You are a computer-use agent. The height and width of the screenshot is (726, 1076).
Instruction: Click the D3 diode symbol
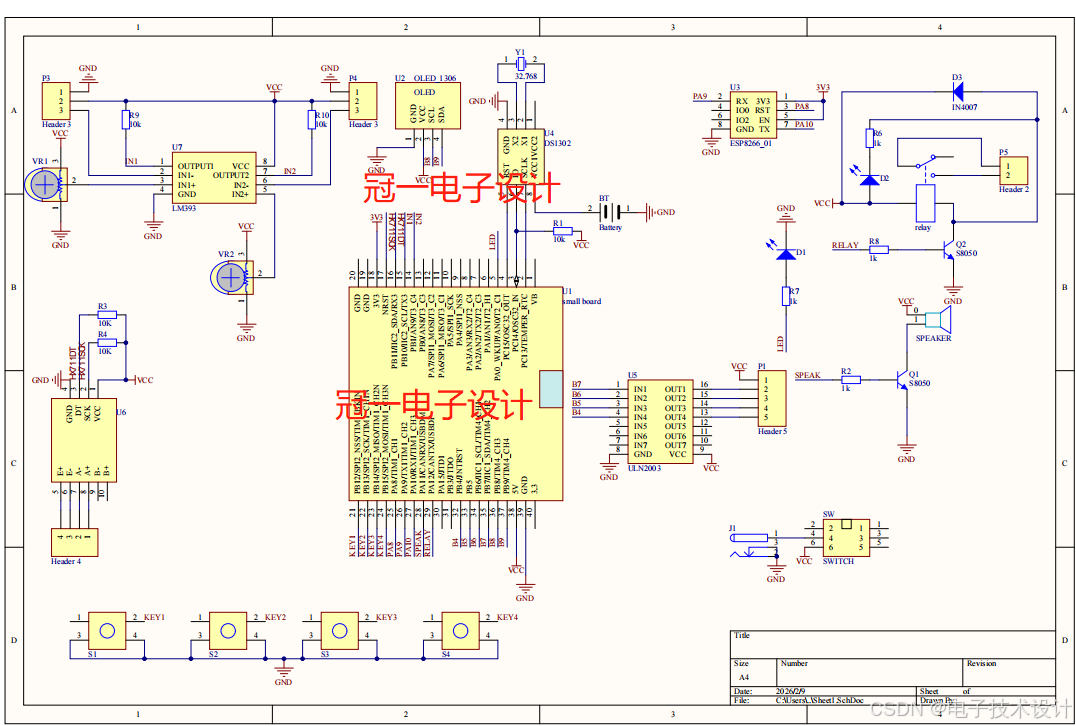(957, 91)
